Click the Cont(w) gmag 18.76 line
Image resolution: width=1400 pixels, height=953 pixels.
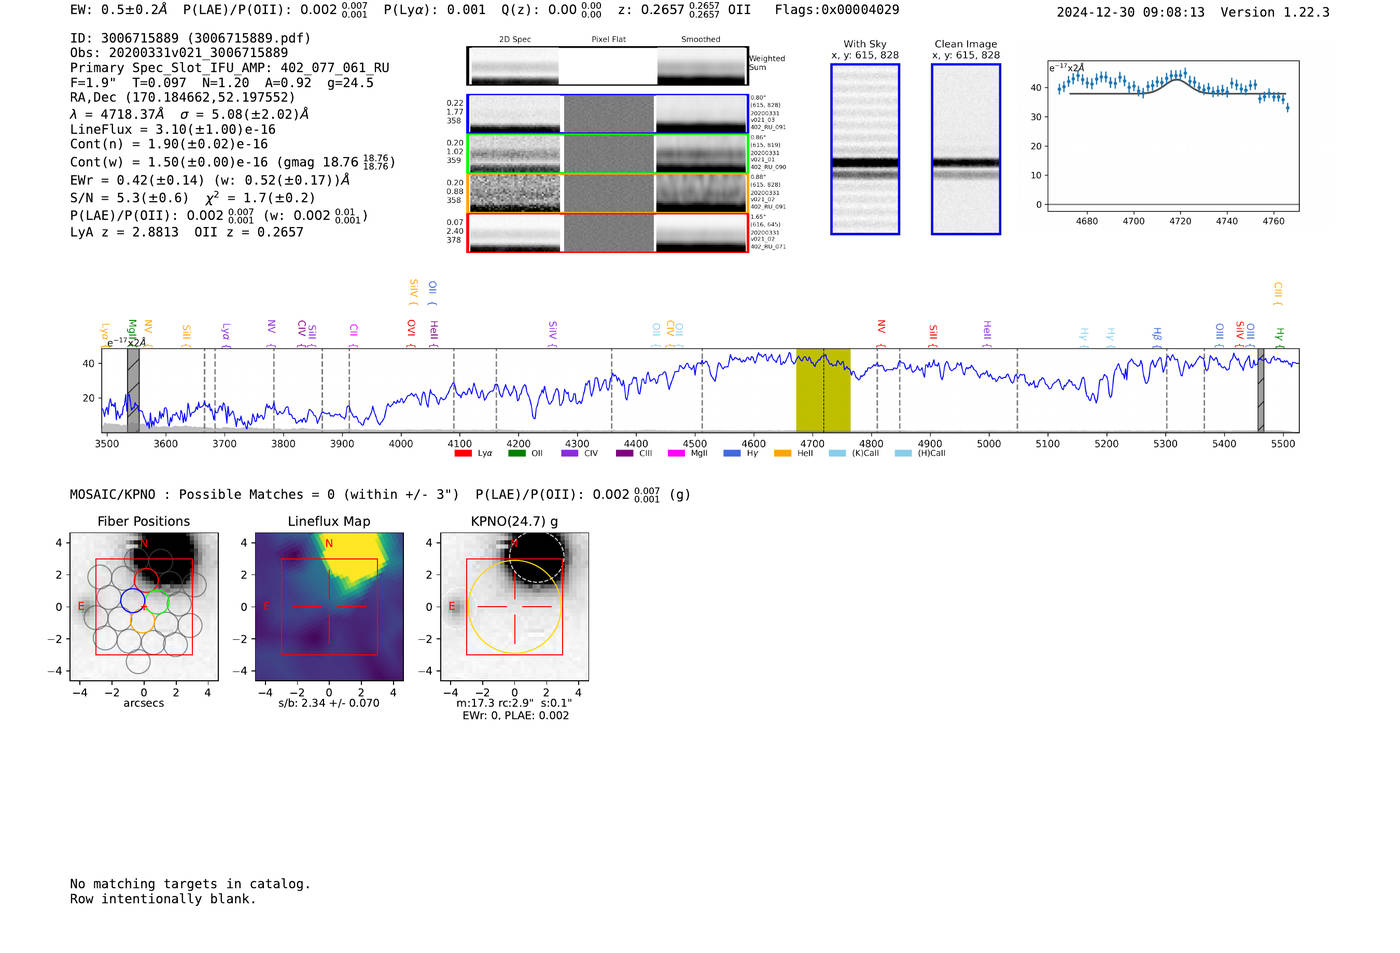(233, 162)
